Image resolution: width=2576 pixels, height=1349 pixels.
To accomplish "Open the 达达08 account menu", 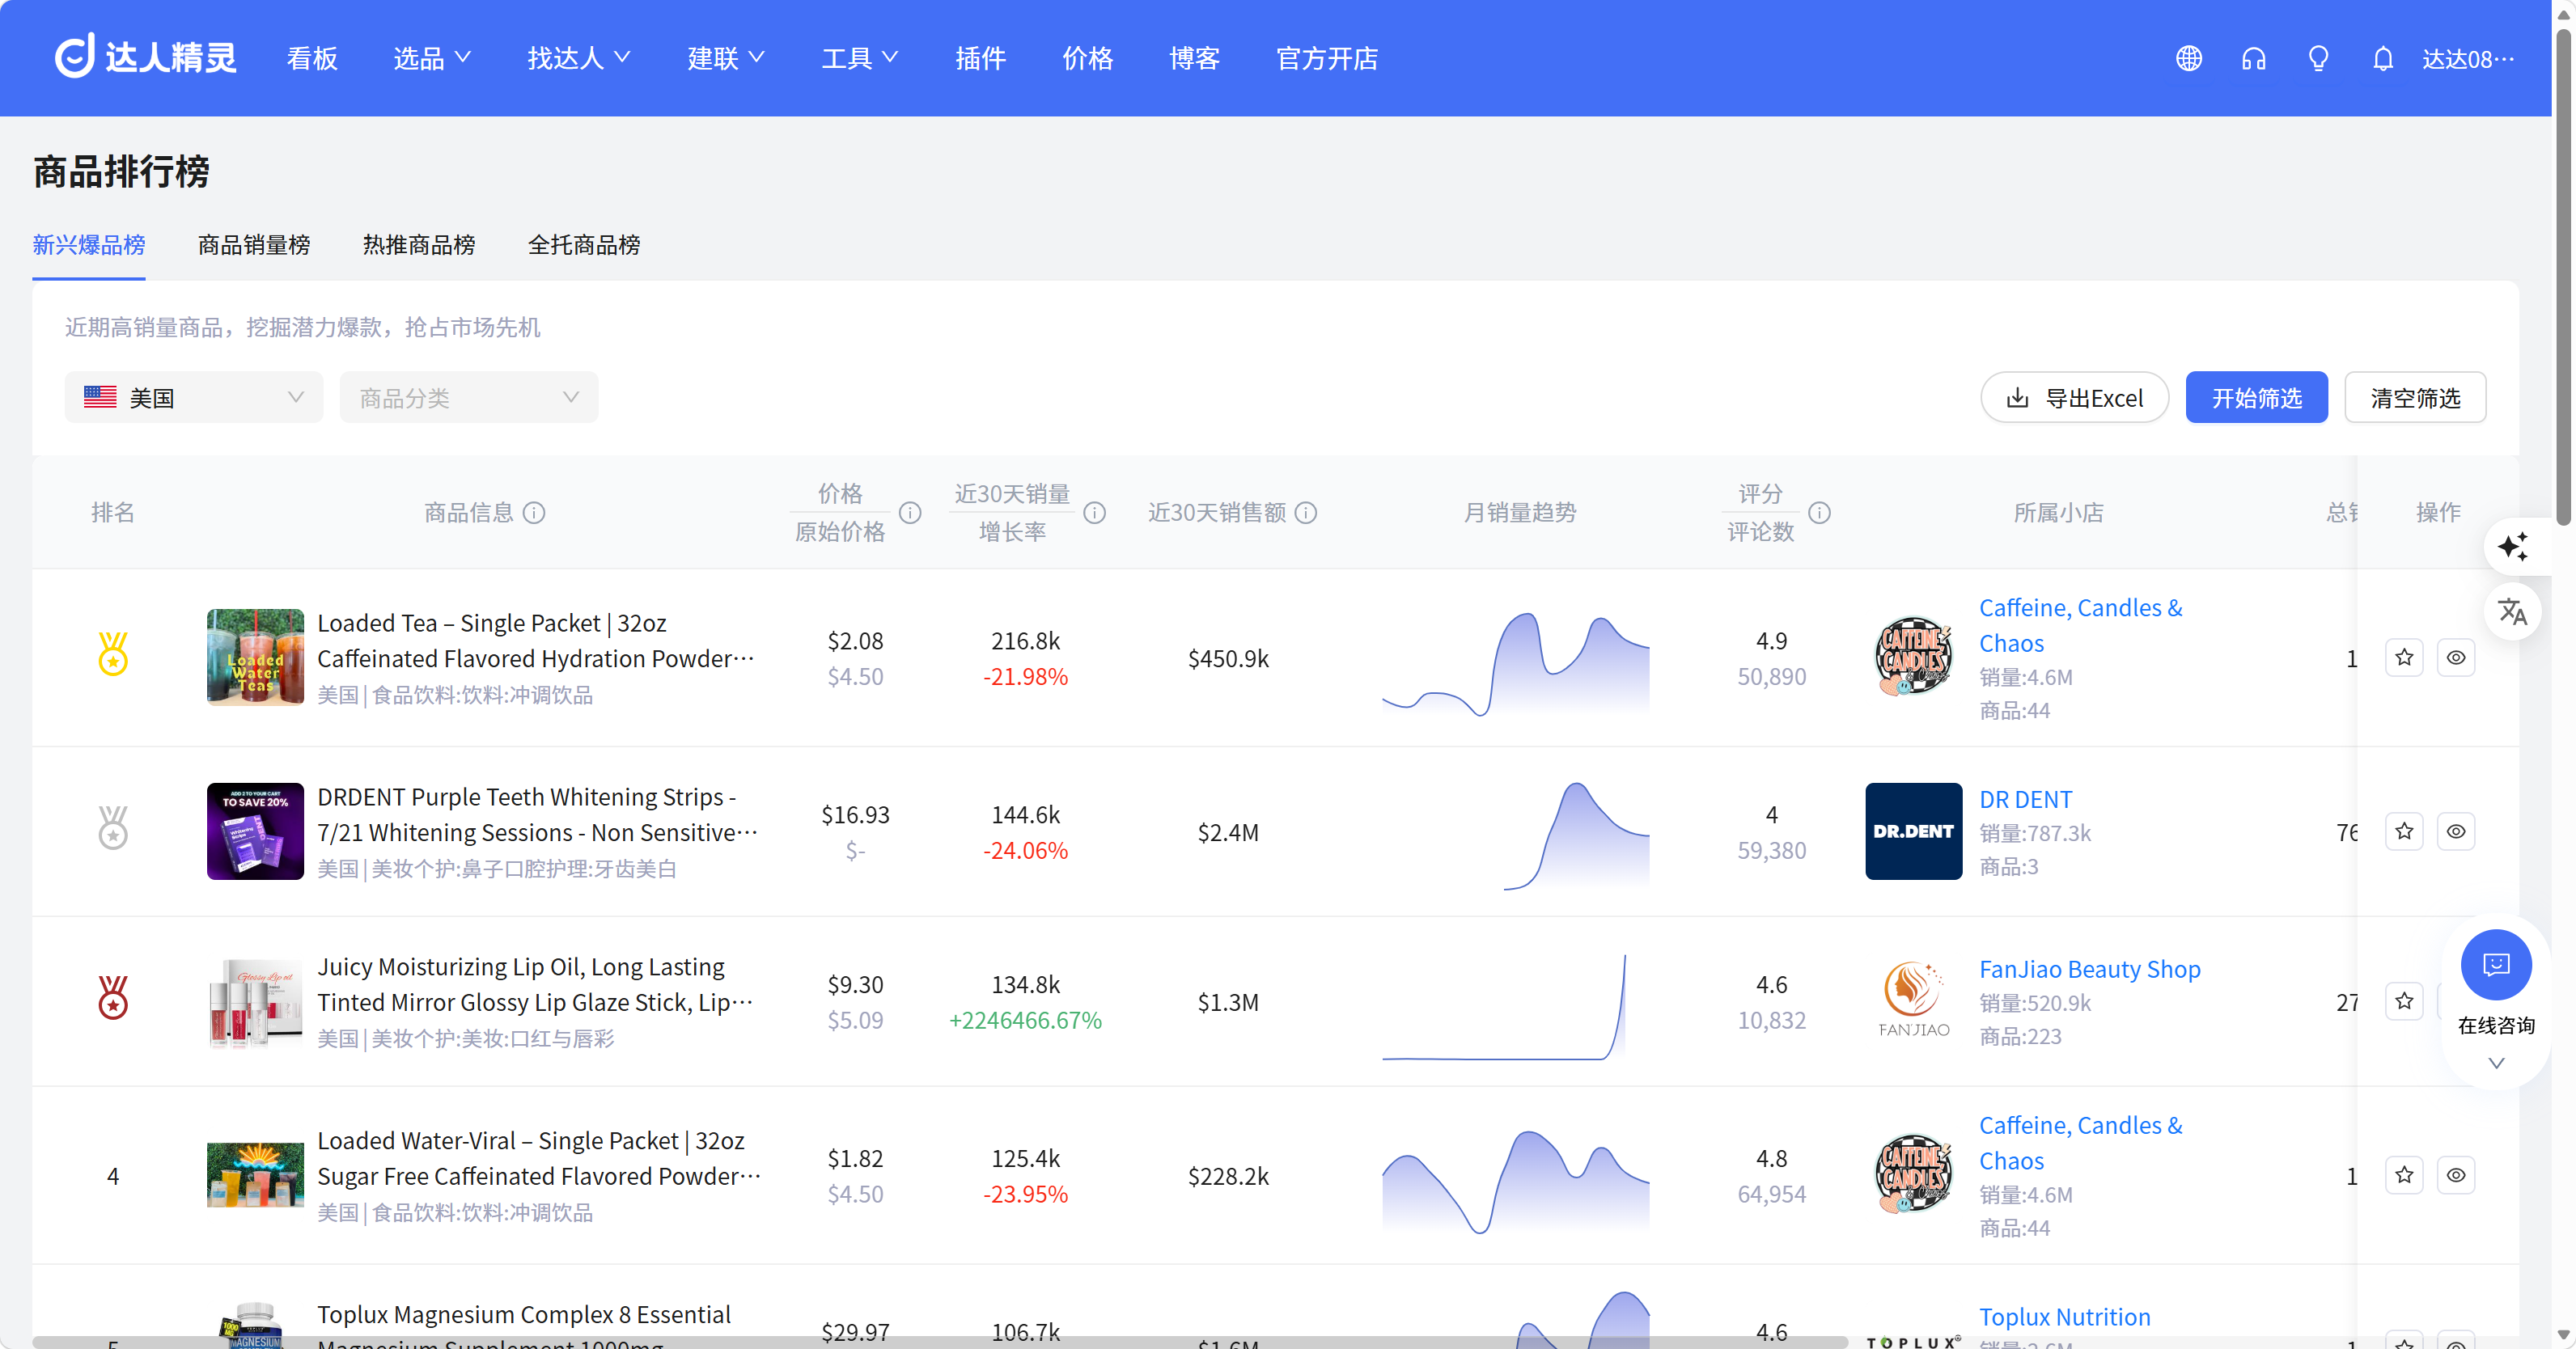I will 2467,59.
